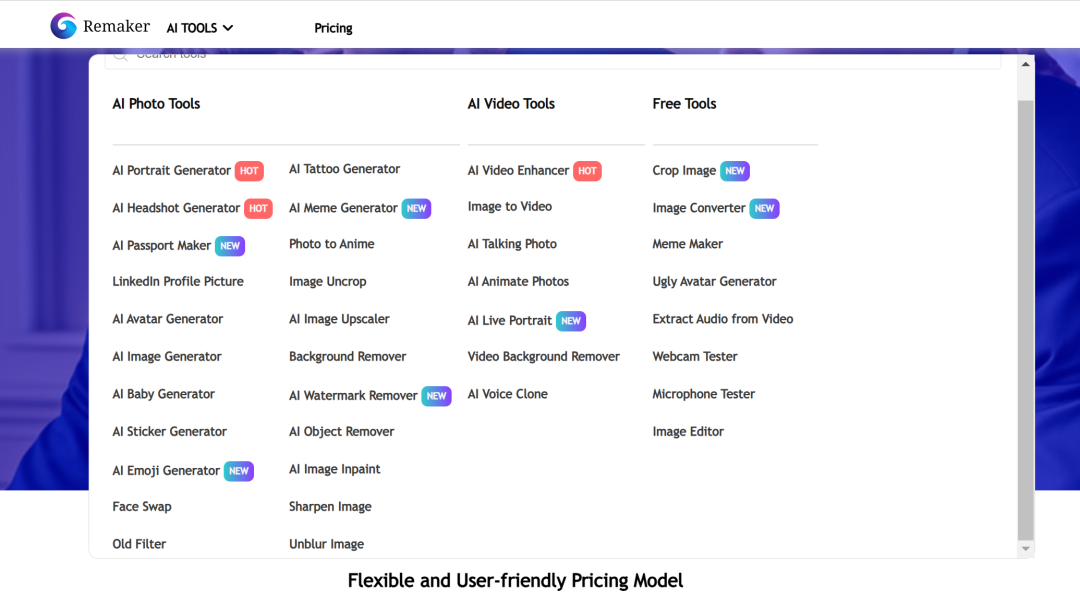
Task: Click the scrollbar down arrow
Action: click(1025, 549)
